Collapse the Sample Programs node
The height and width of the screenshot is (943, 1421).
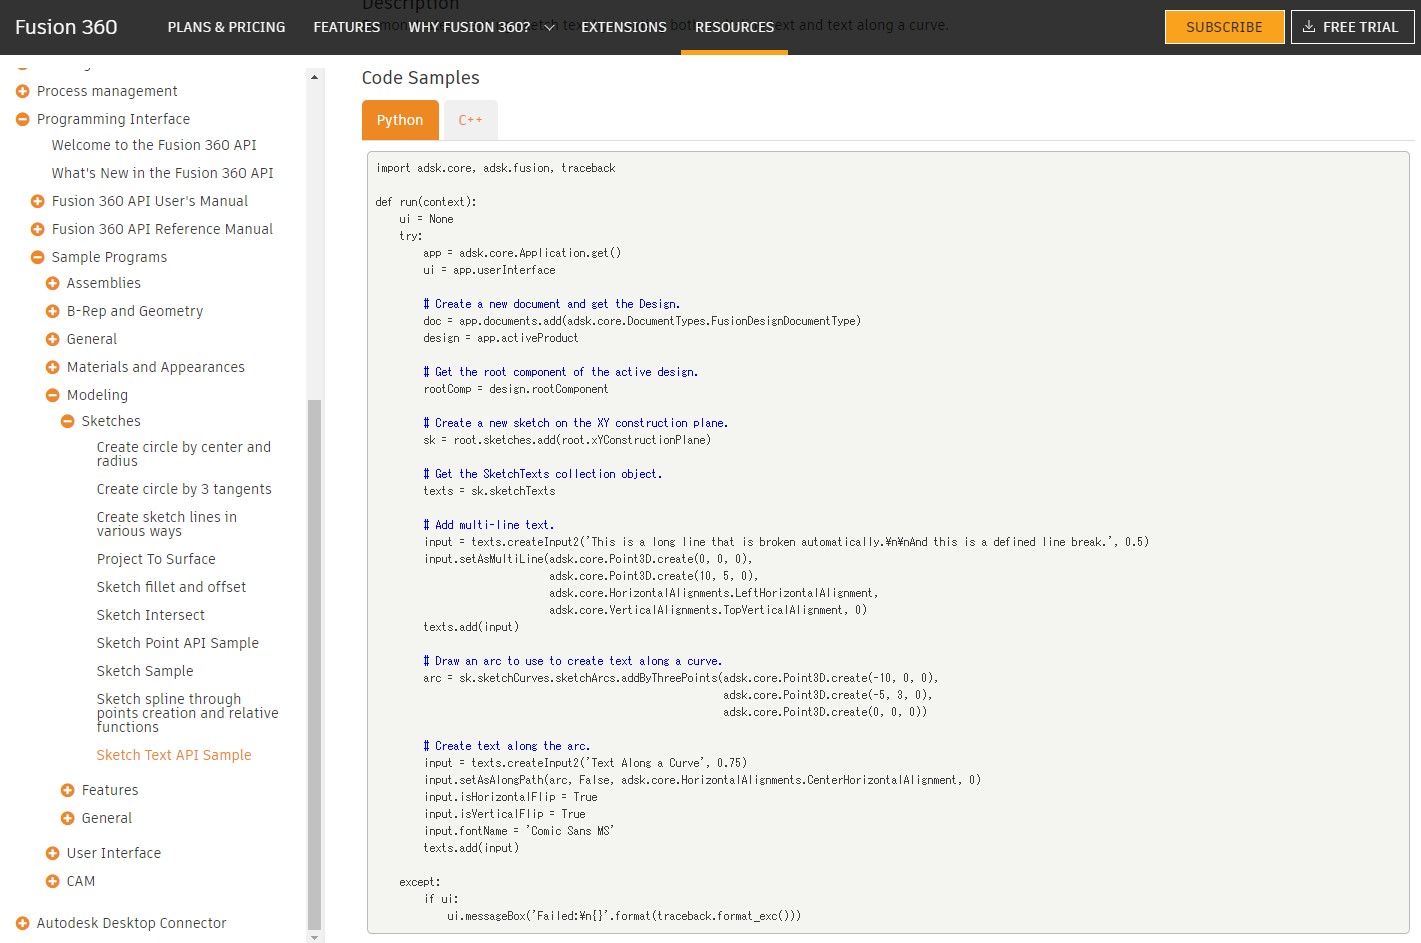pos(37,257)
